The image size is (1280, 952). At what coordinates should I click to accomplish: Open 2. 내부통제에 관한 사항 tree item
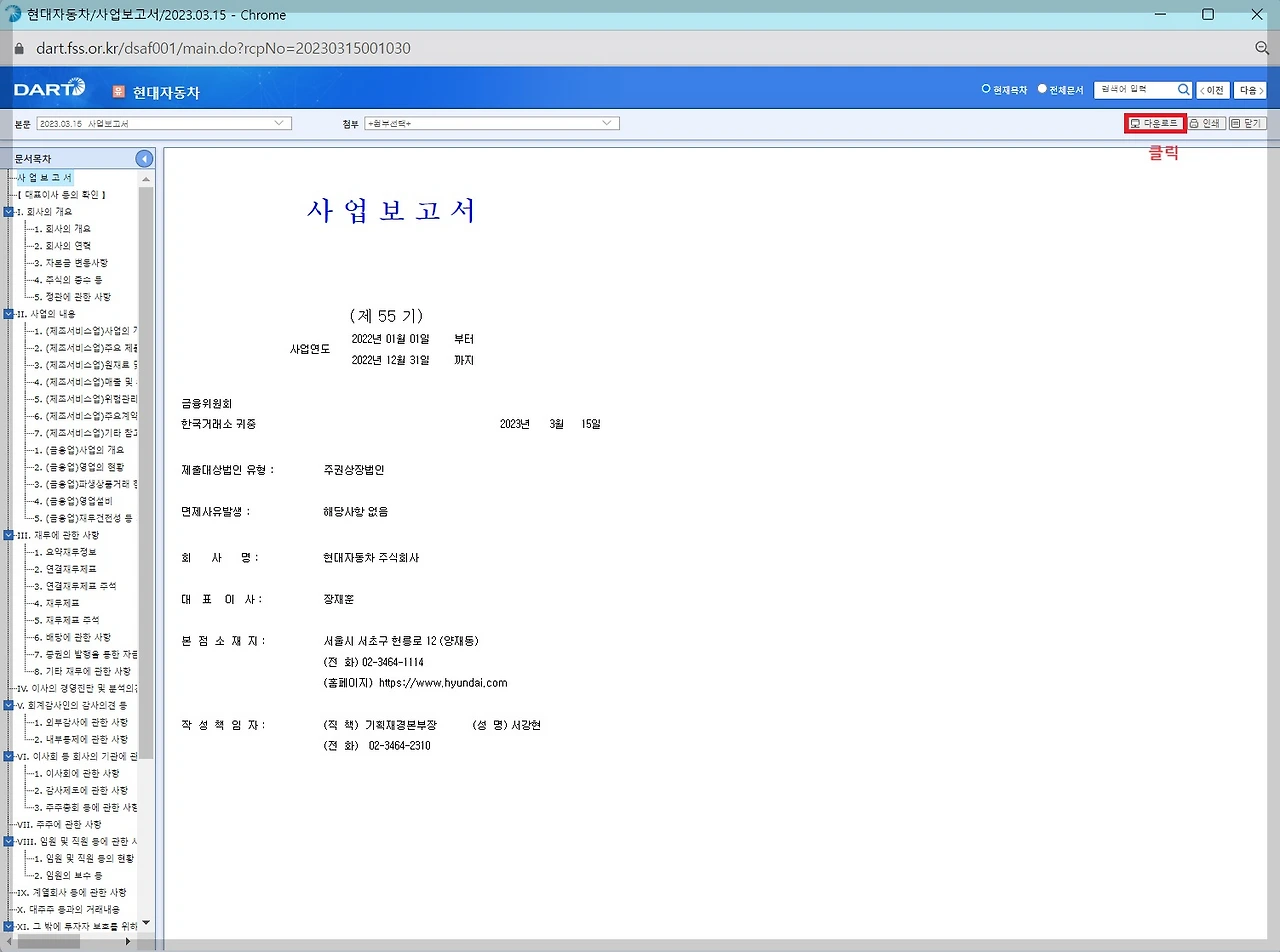click(80, 739)
